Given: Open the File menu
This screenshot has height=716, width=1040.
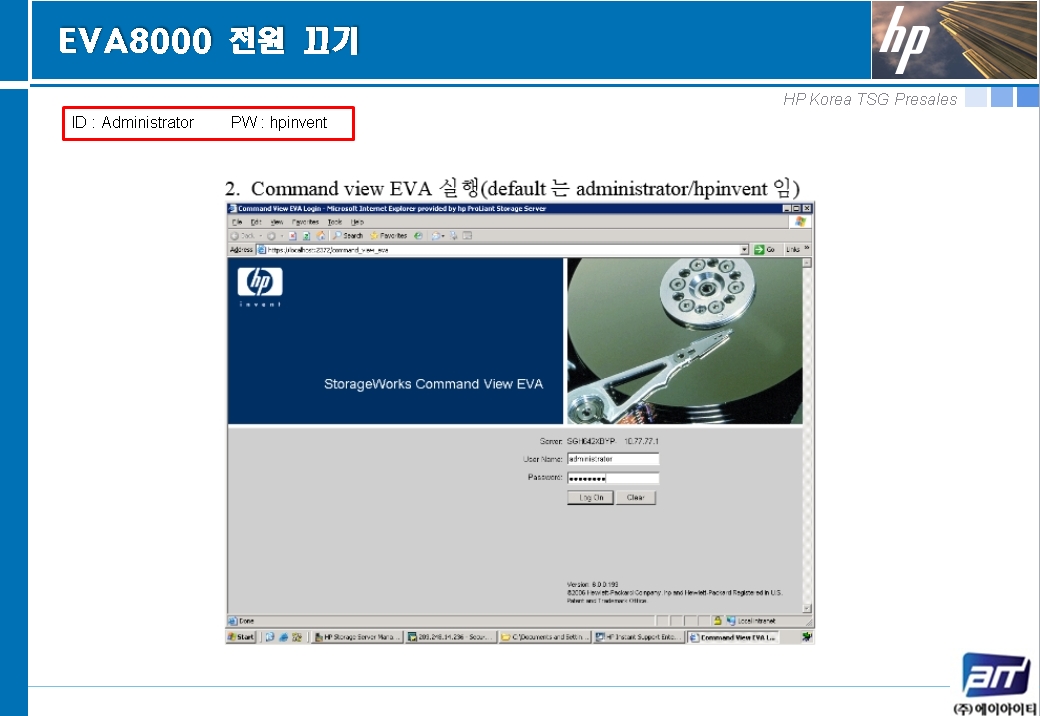Looking at the screenshot, I should (x=237, y=222).
